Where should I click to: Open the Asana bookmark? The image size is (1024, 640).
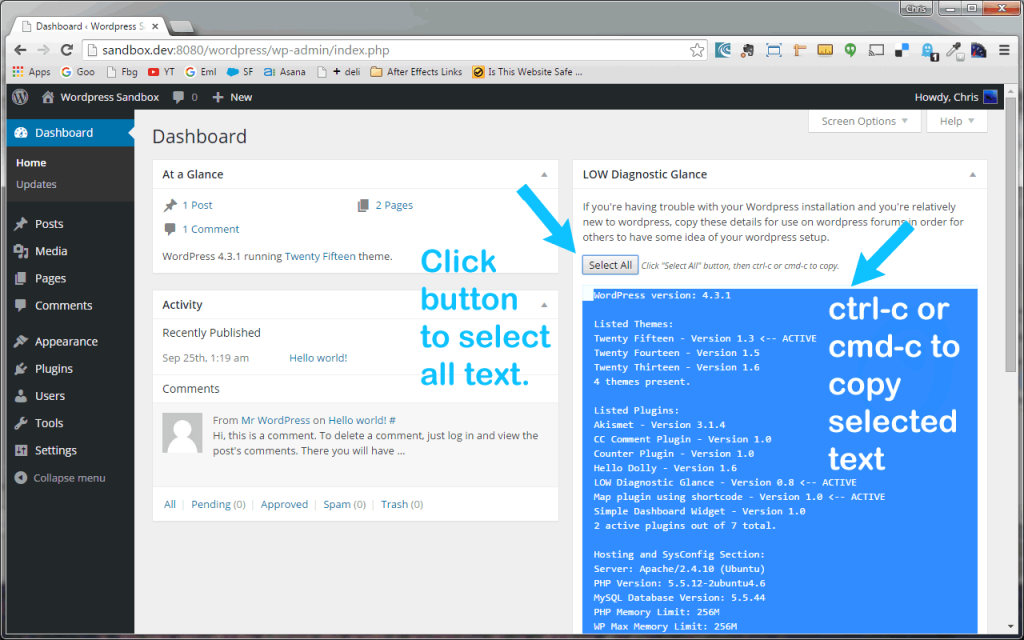click(285, 72)
